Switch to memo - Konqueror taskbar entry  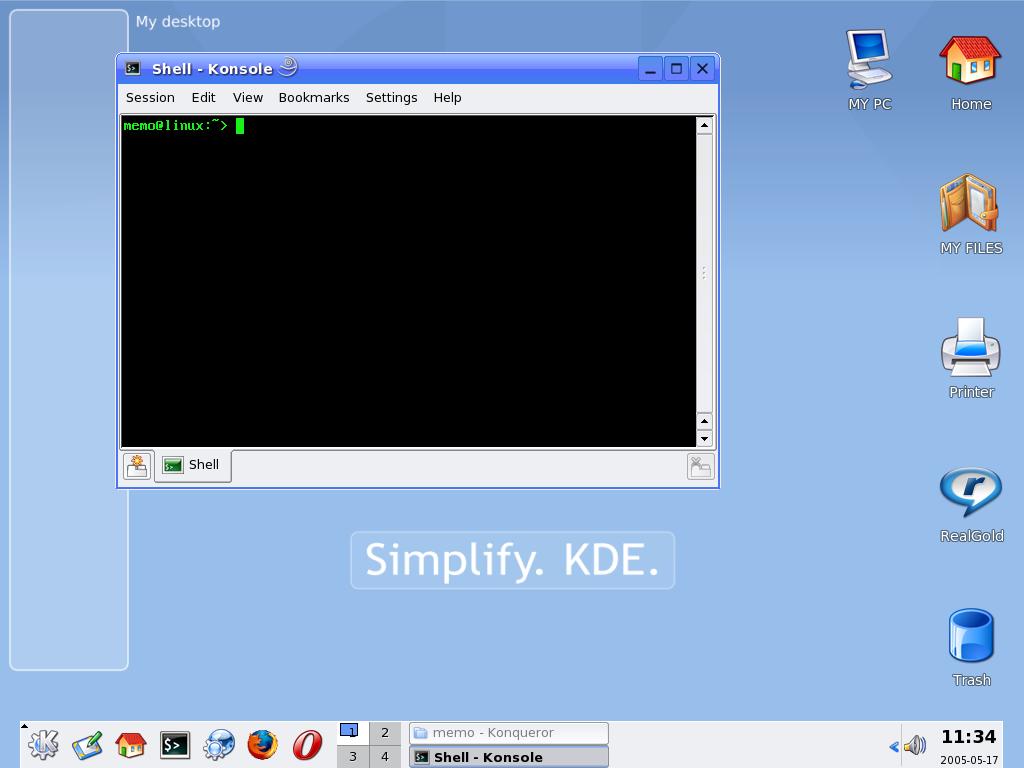point(509,733)
